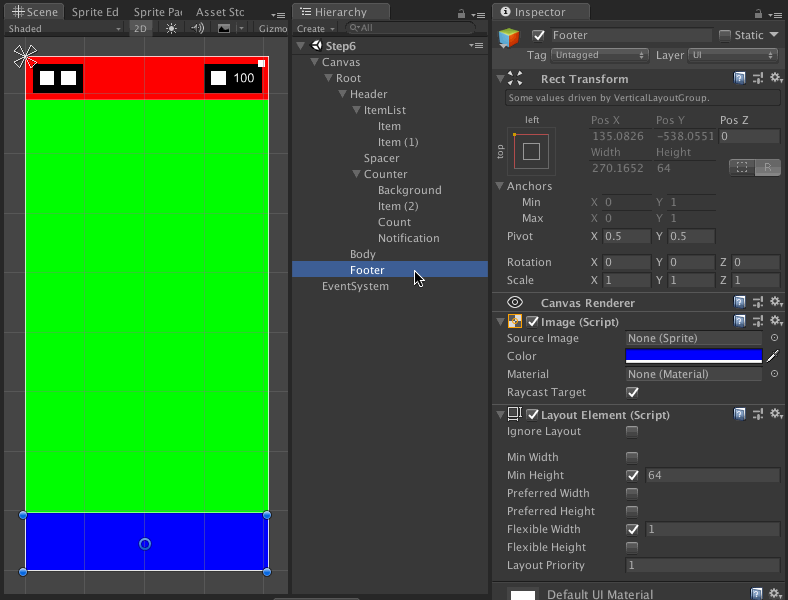Open the Tag dropdown Untagged

click(600, 55)
